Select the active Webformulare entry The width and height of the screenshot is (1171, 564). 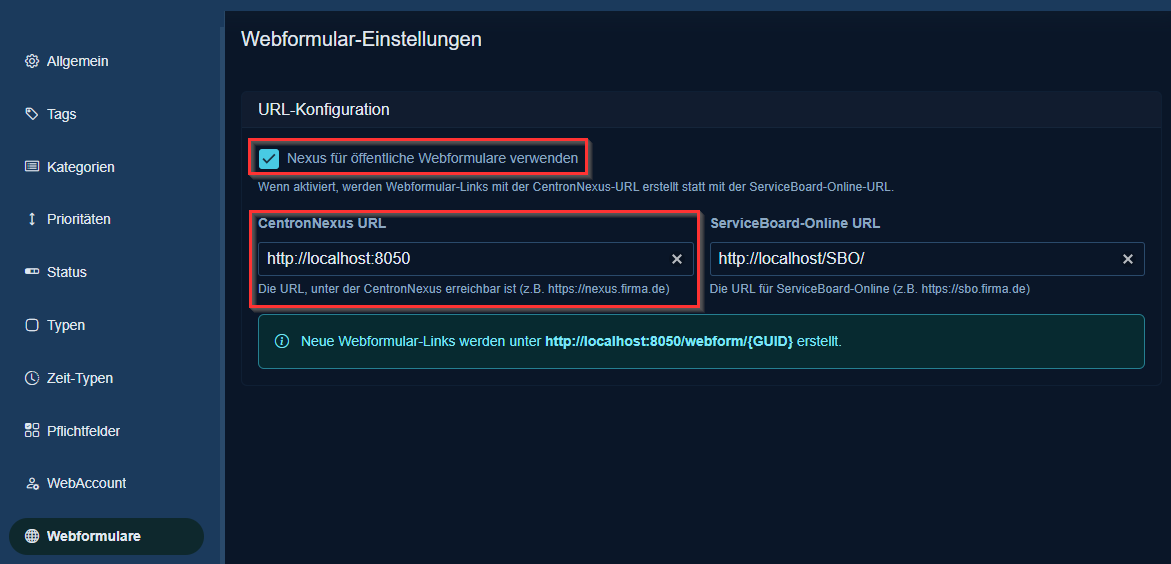[106, 536]
